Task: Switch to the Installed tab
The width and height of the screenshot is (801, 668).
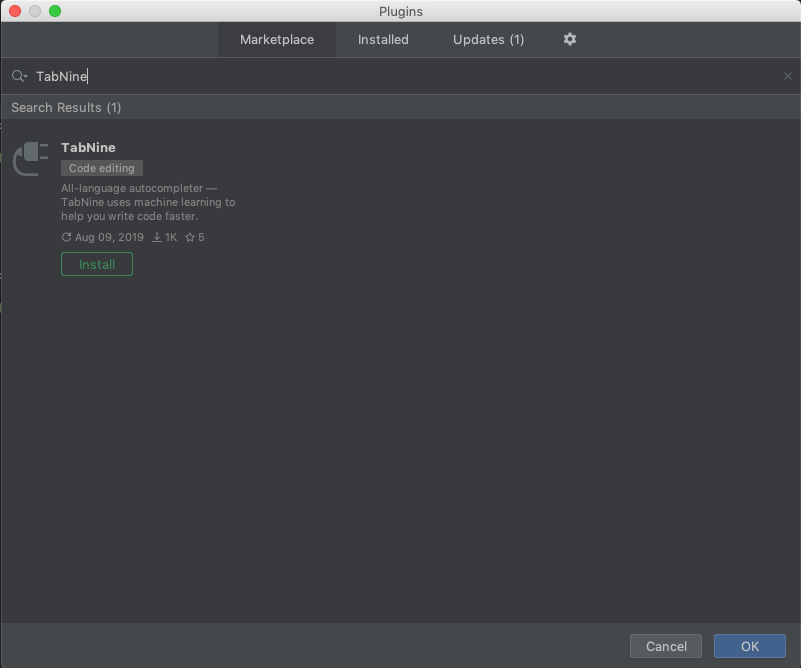Action: 383,39
